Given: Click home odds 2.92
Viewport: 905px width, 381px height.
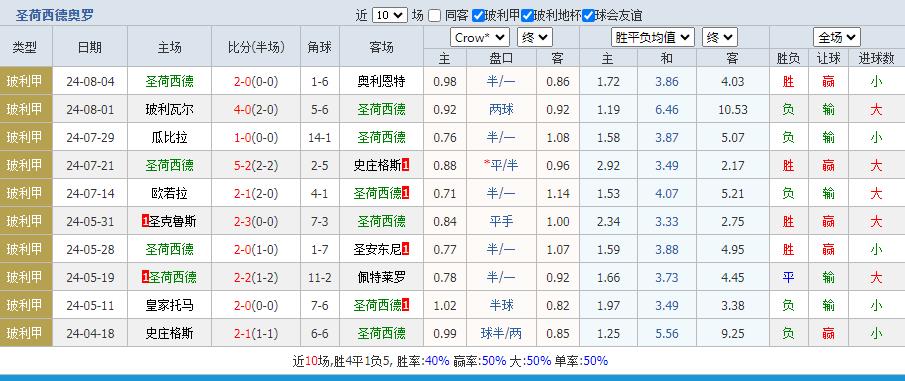Looking at the screenshot, I should pyautogui.click(x=609, y=166).
